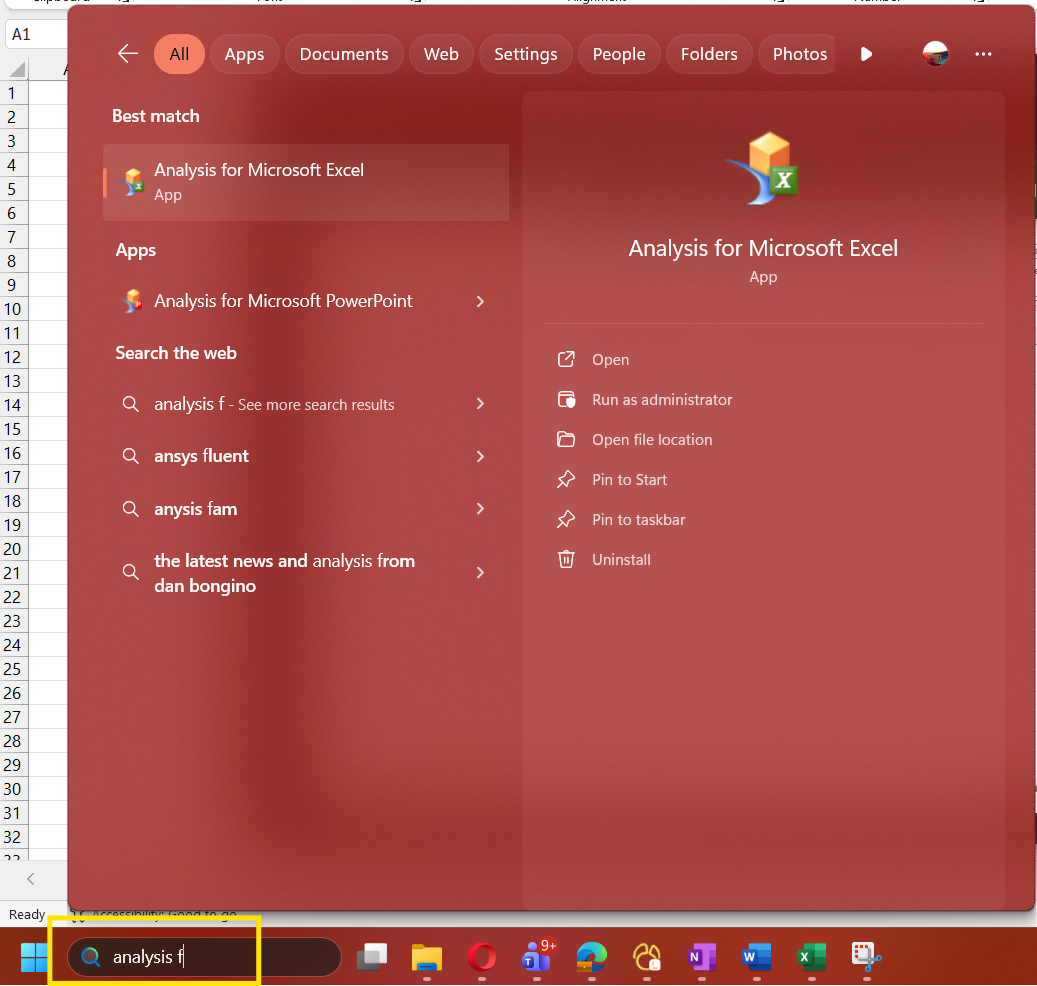Launch Analysis for Microsoft PowerPoint app result
Image resolution: width=1037 pixels, height=986 pixels.
coord(283,301)
